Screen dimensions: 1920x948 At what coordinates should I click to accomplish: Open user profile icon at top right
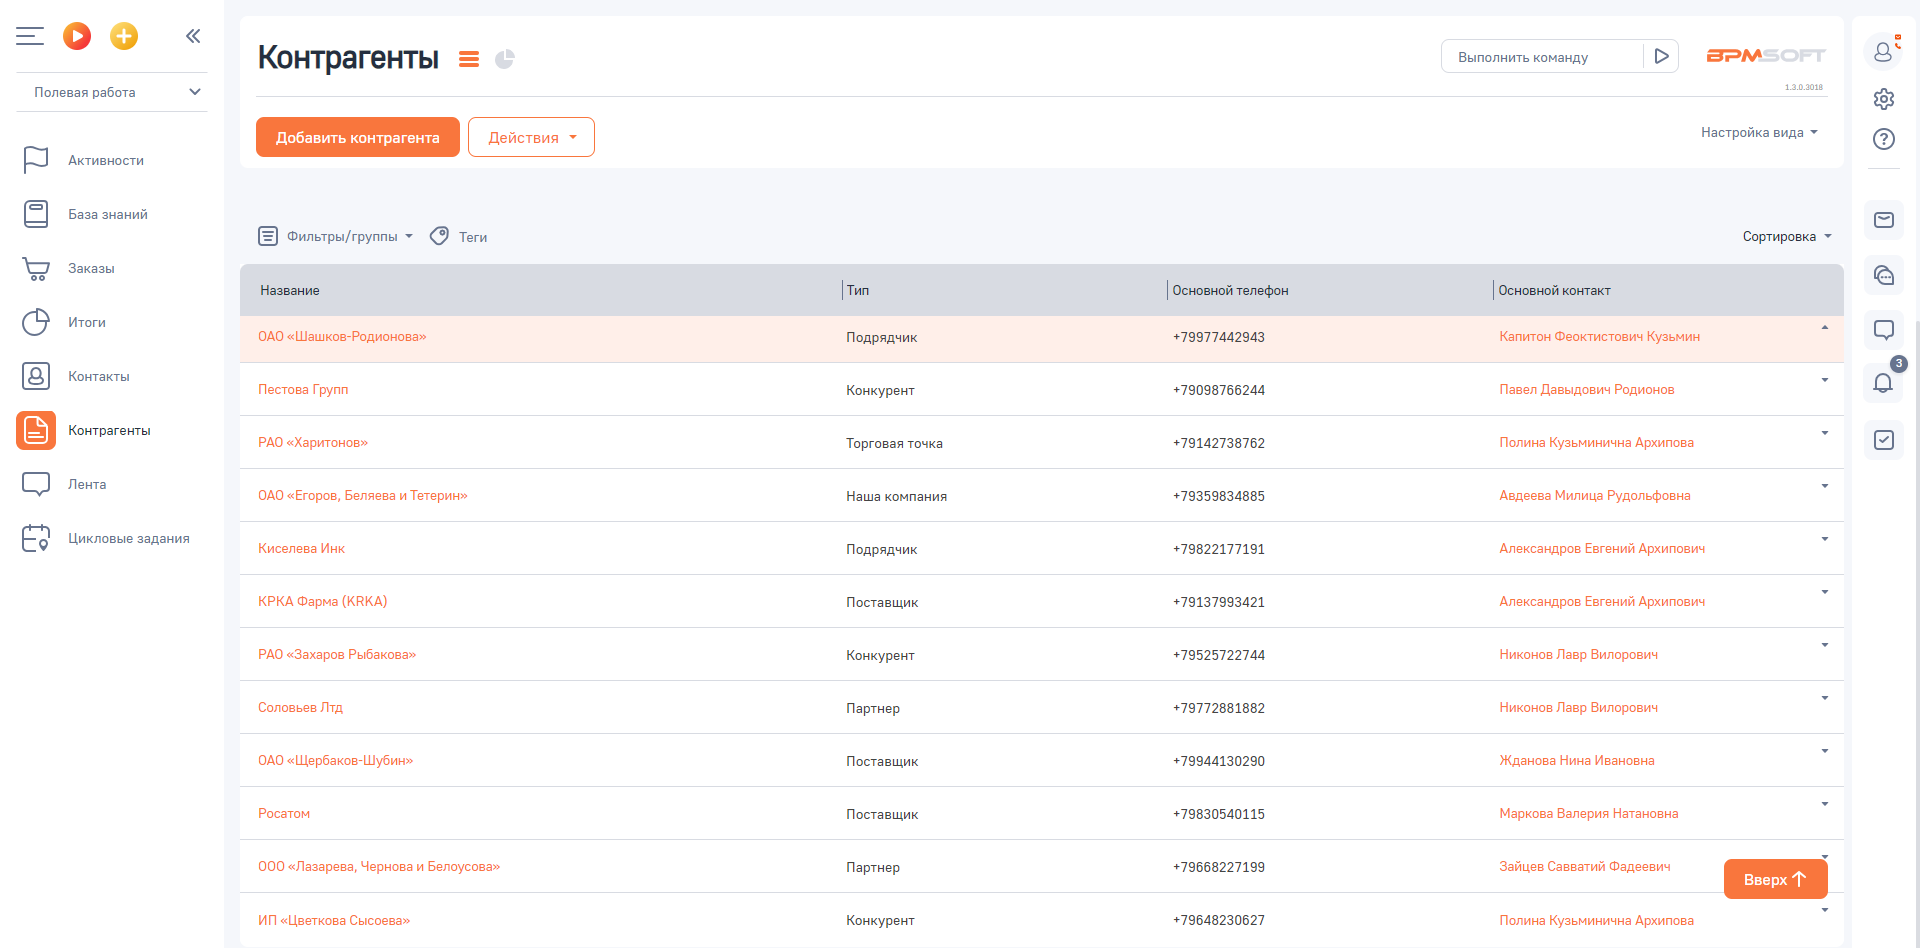click(x=1884, y=51)
